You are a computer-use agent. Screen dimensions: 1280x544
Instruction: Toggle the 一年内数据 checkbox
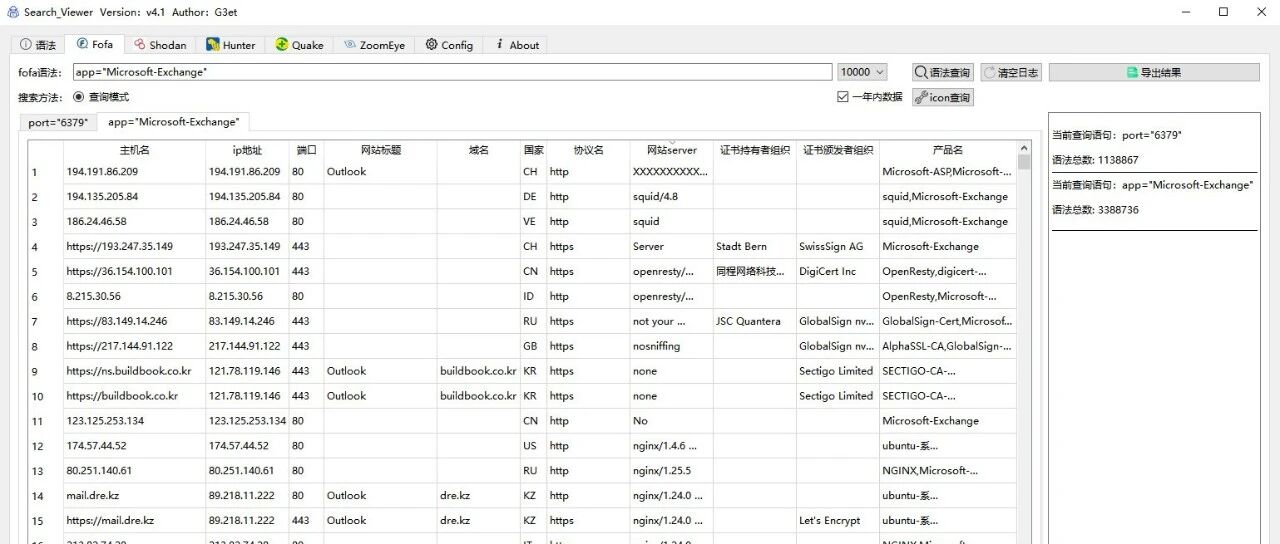(843, 97)
